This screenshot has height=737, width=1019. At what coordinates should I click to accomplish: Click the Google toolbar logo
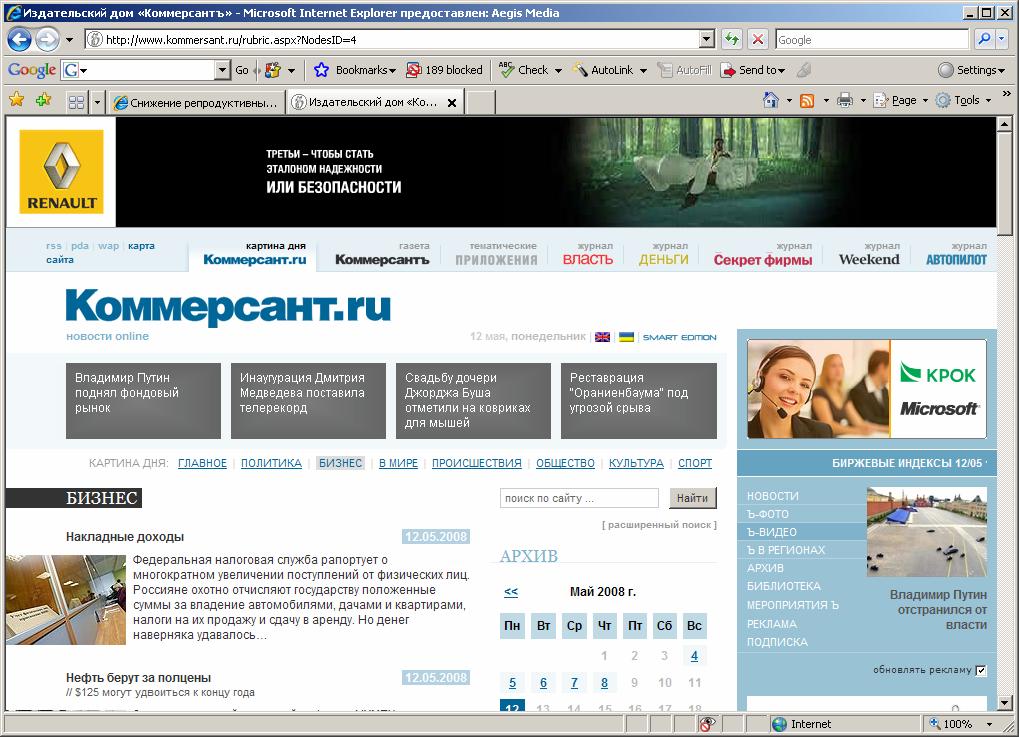click(x=31, y=70)
